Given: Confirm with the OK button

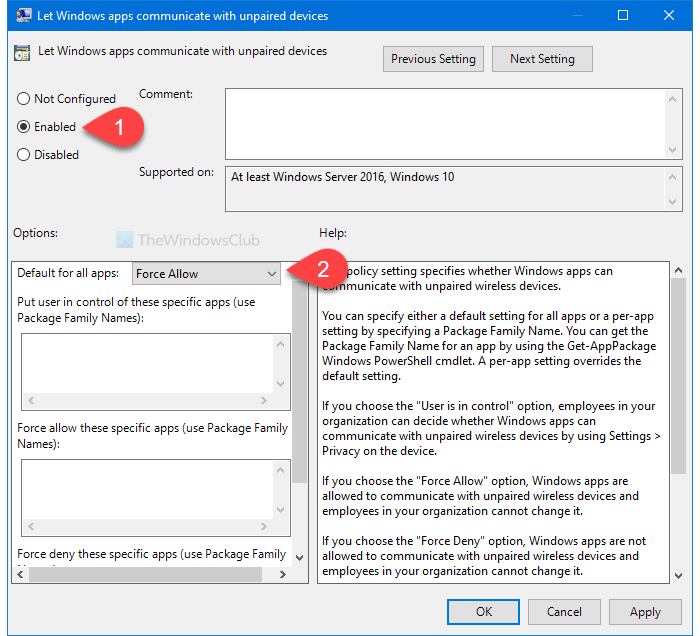Looking at the screenshot, I should point(483,611).
